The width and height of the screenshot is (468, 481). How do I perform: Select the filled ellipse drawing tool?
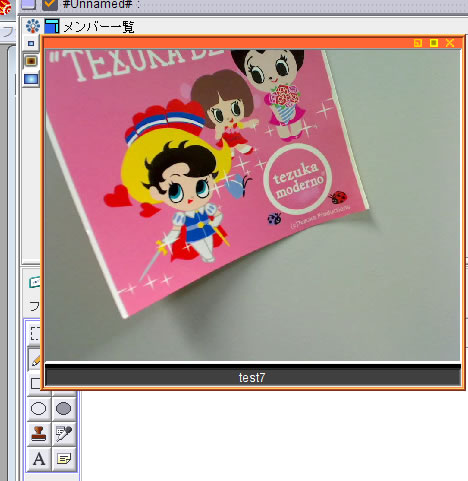(x=64, y=408)
